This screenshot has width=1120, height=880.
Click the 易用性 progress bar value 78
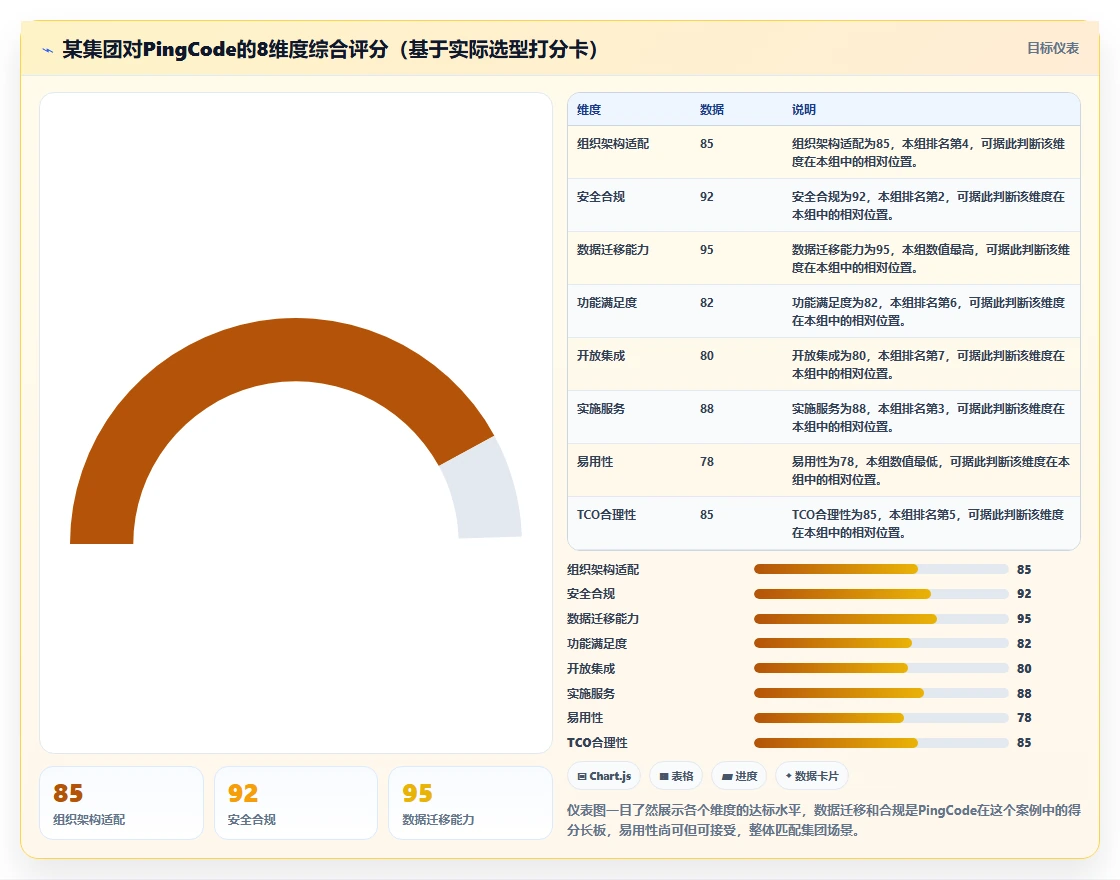[1024, 718]
